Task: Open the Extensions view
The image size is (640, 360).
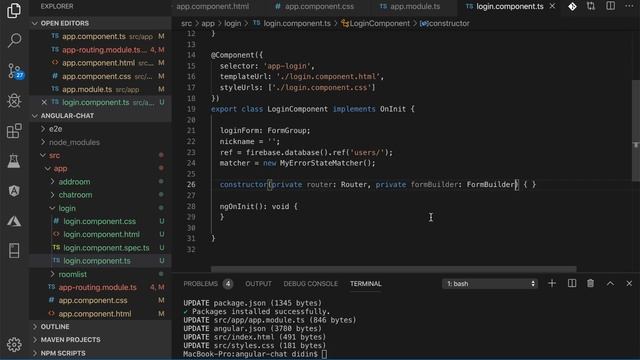Action: pos(14,131)
